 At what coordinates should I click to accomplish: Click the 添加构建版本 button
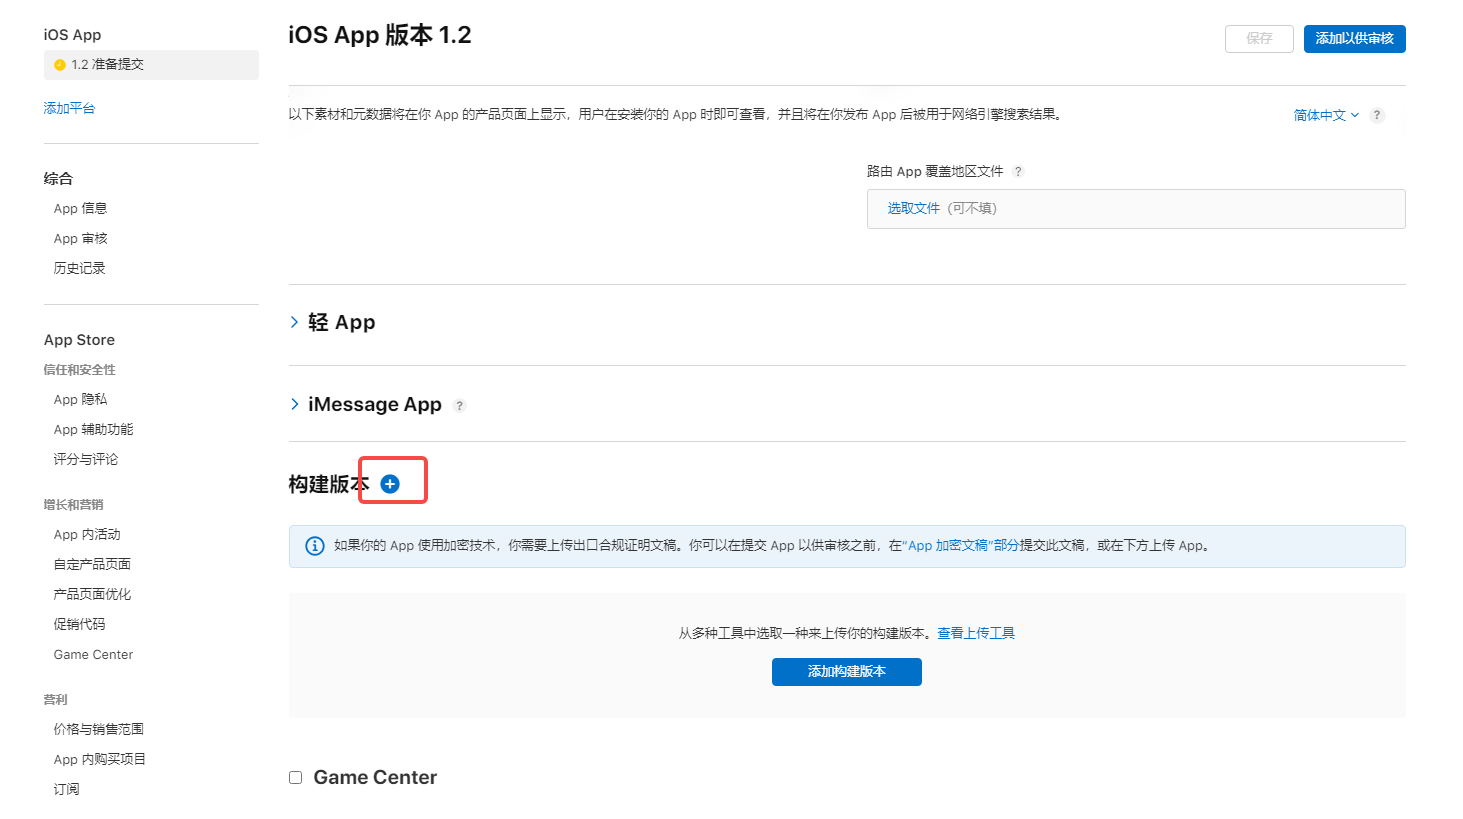coord(846,672)
